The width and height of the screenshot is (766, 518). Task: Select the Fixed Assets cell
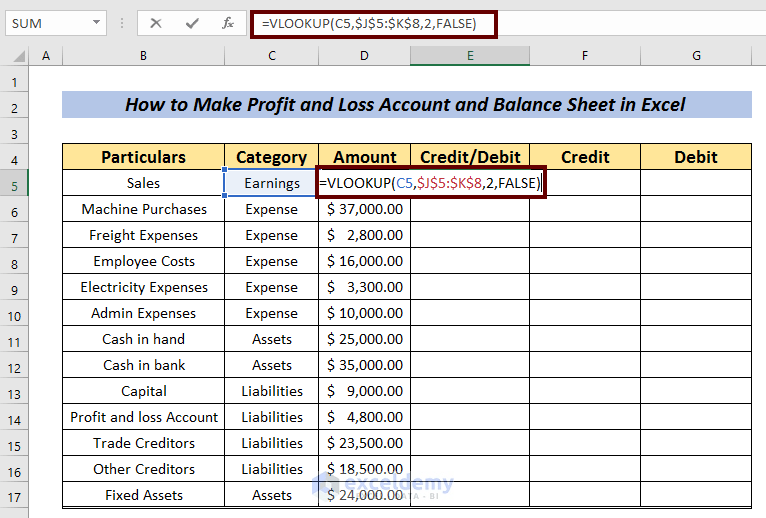[144, 495]
